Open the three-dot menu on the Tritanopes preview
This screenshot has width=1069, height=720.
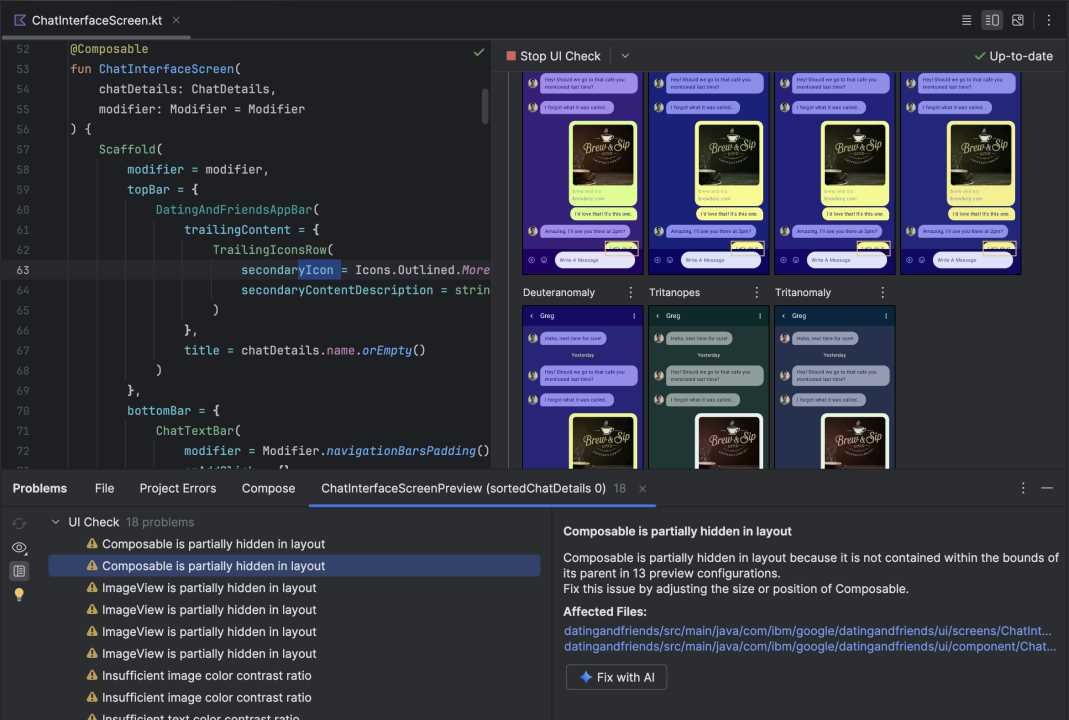[757, 292]
